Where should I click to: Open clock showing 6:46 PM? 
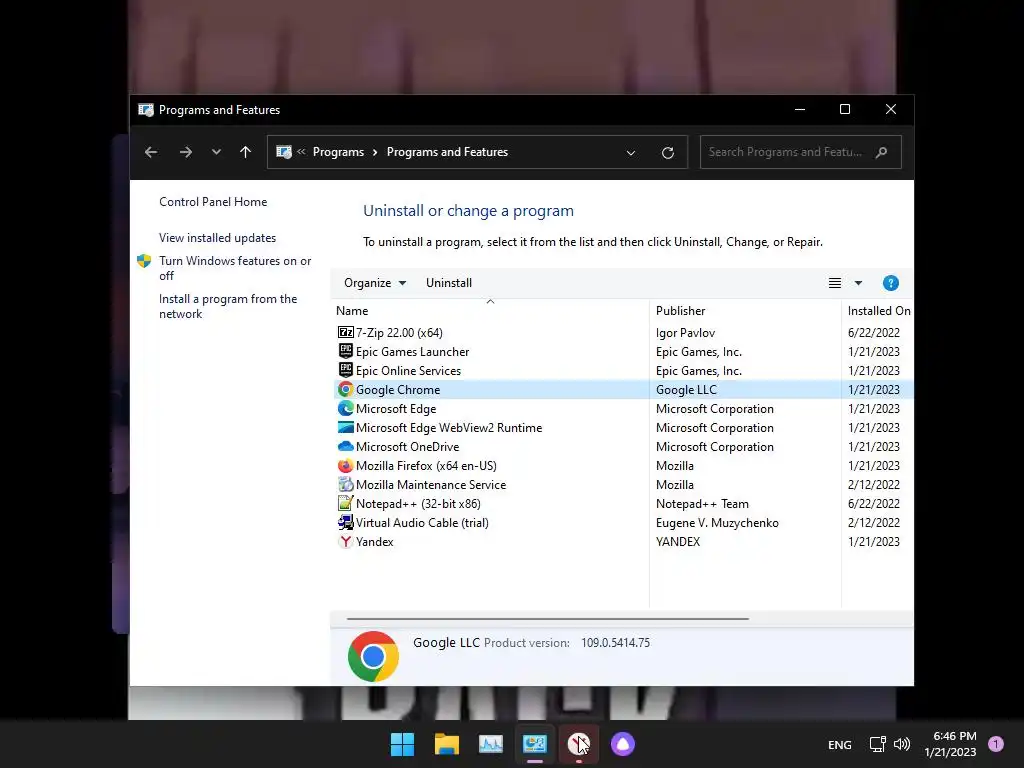(950, 744)
